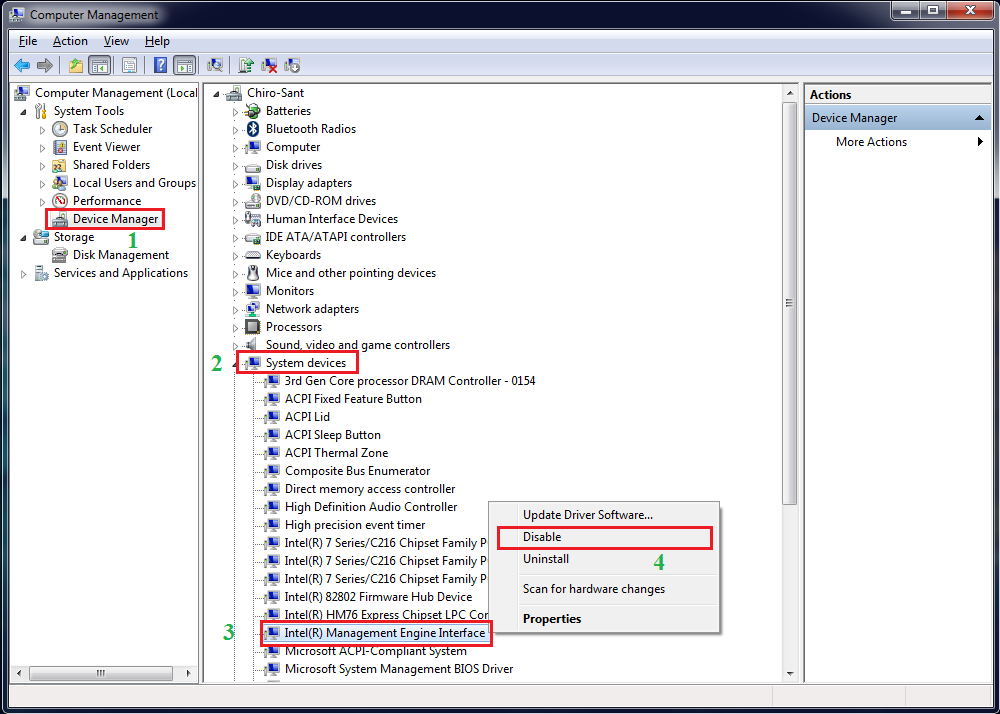The width and height of the screenshot is (1000, 714).
Task: Select Properties from the context menu
Action: [x=552, y=619]
